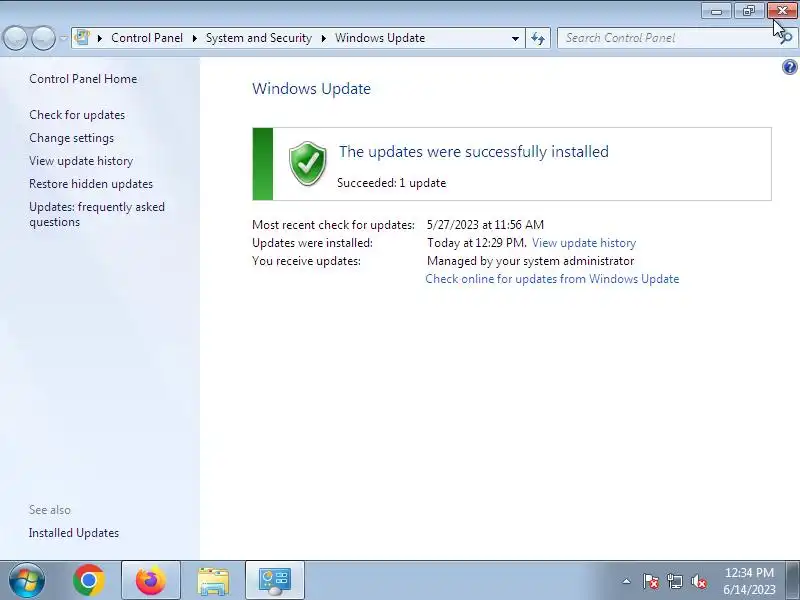This screenshot has height=600, width=800.
Task: Click Check for updates link
Action: (77, 115)
